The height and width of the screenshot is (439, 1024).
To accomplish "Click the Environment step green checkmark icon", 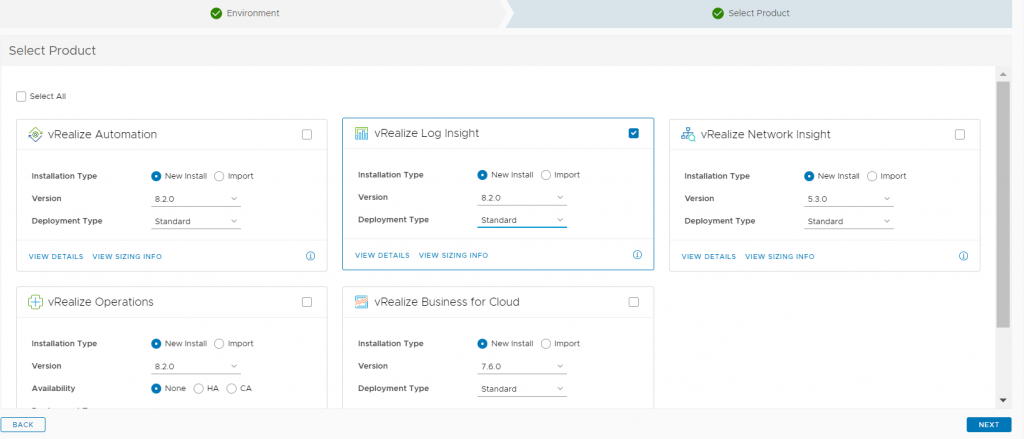I will [x=216, y=13].
